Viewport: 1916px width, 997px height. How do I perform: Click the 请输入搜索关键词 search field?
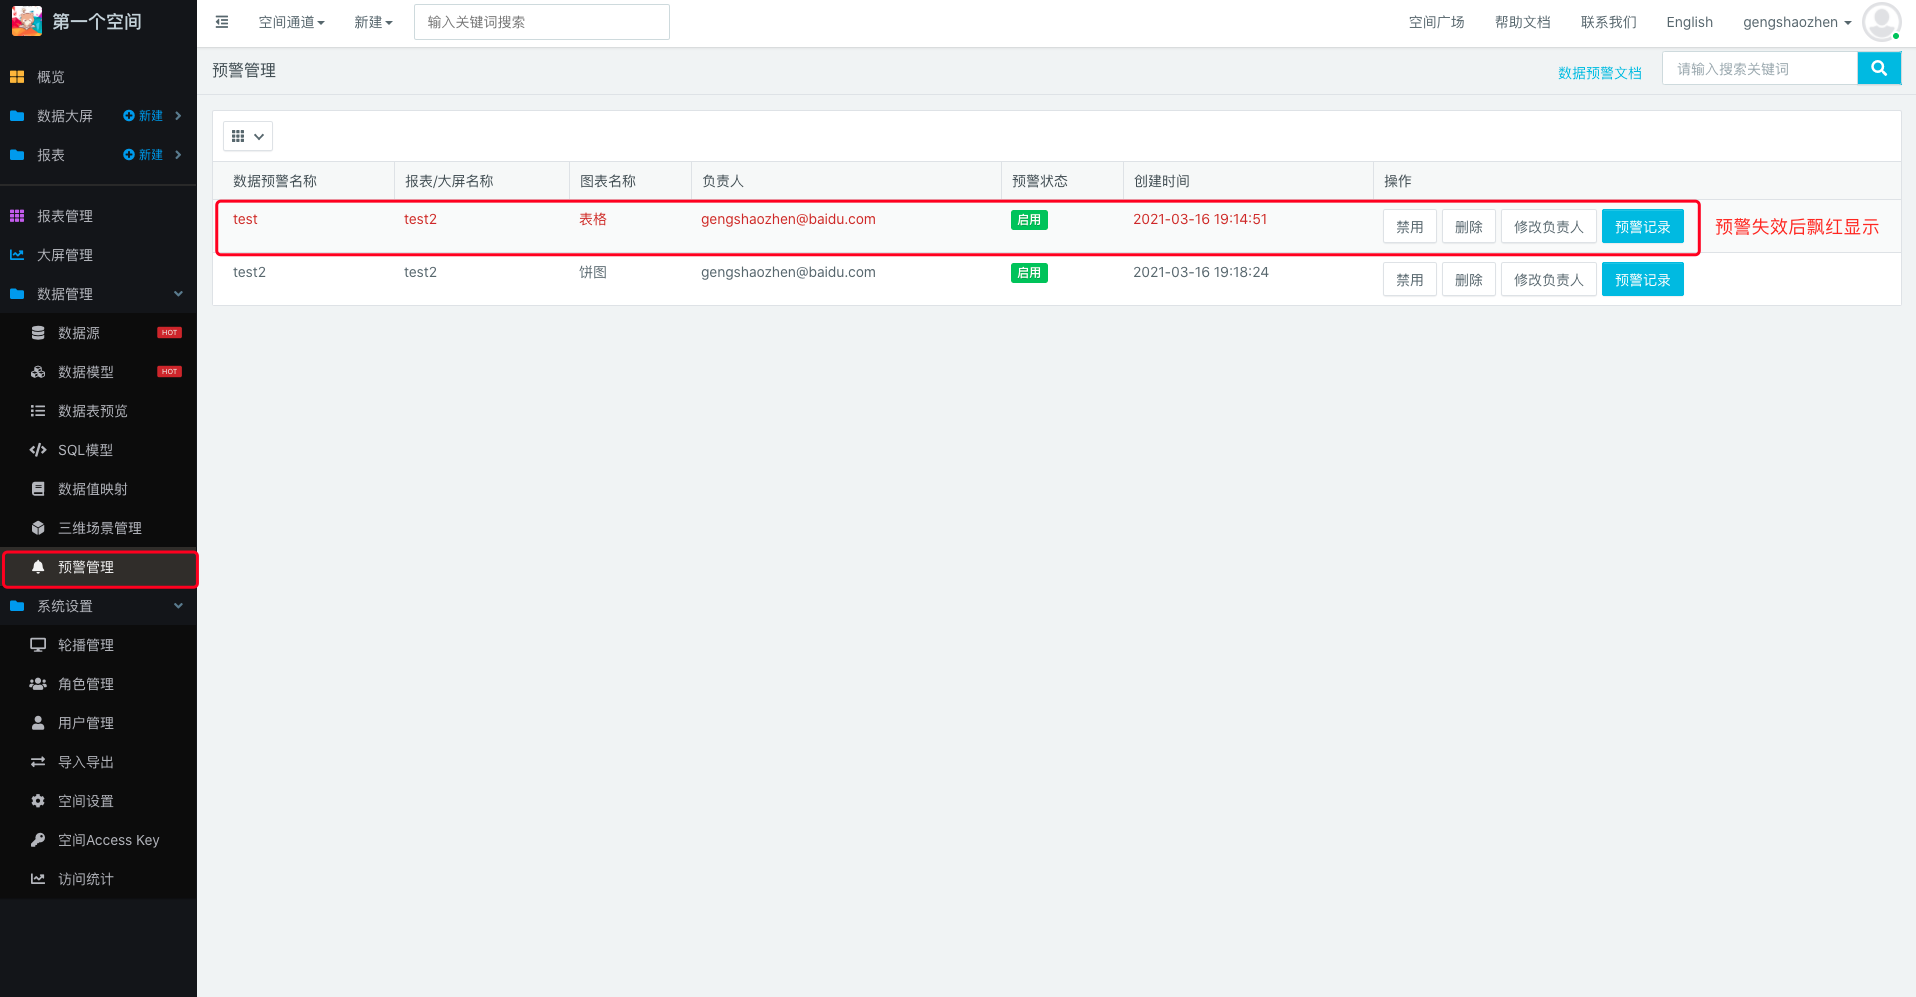click(x=1760, y=69)
